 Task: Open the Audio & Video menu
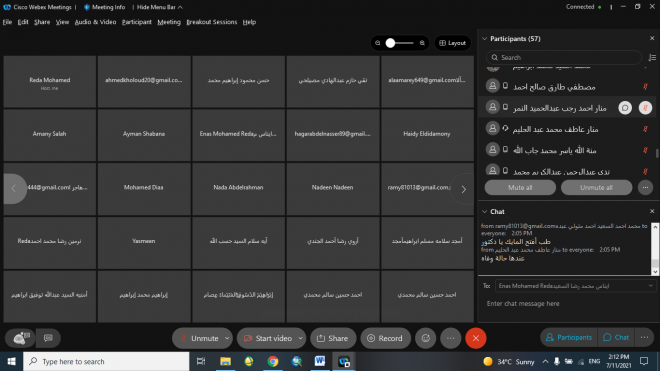coord(95,22)
